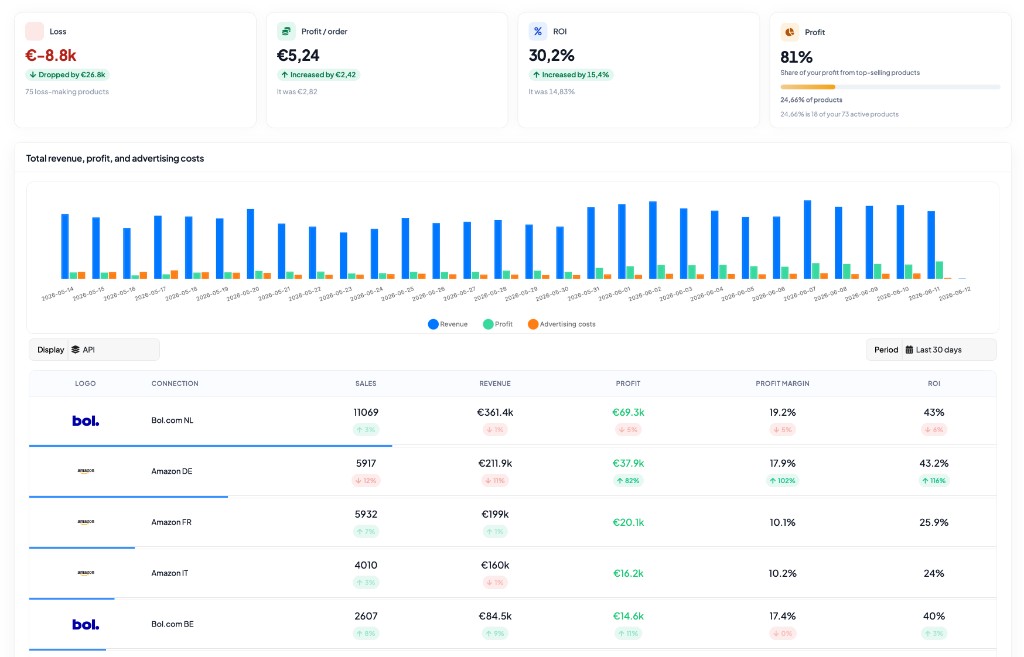Toggle the orange Advertising costs legend dot
The height and width of the screenshot is (657, 1024).
coord(533,324)
